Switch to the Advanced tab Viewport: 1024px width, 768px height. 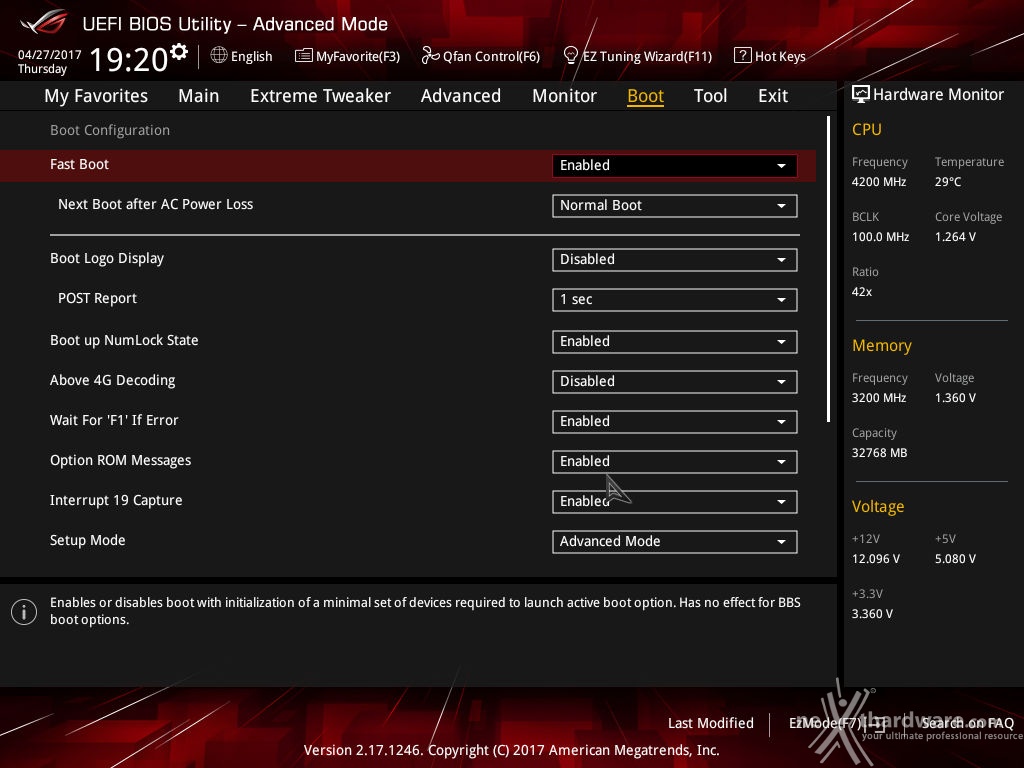(460, 96)
